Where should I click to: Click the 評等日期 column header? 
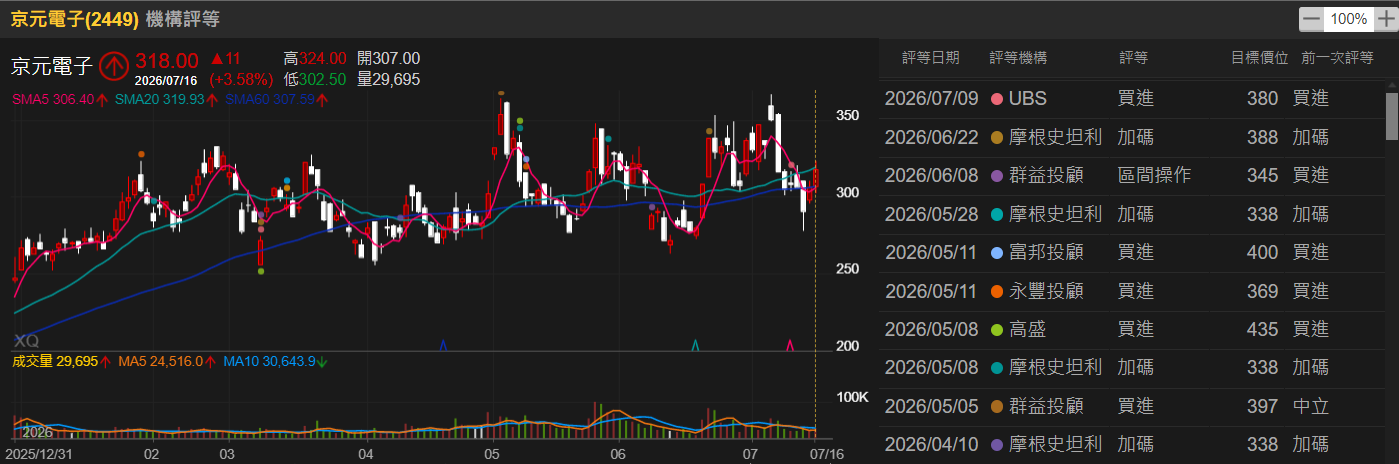930,58
